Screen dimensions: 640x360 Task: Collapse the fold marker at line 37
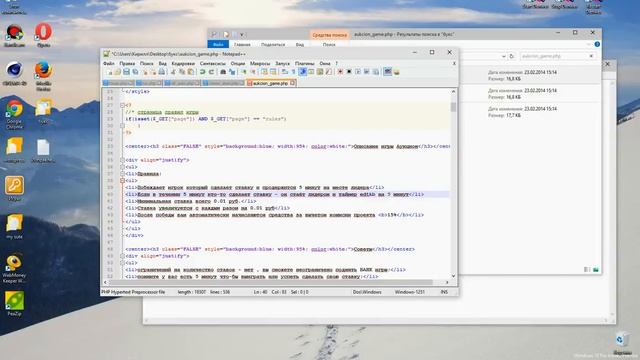pos(122,174)
